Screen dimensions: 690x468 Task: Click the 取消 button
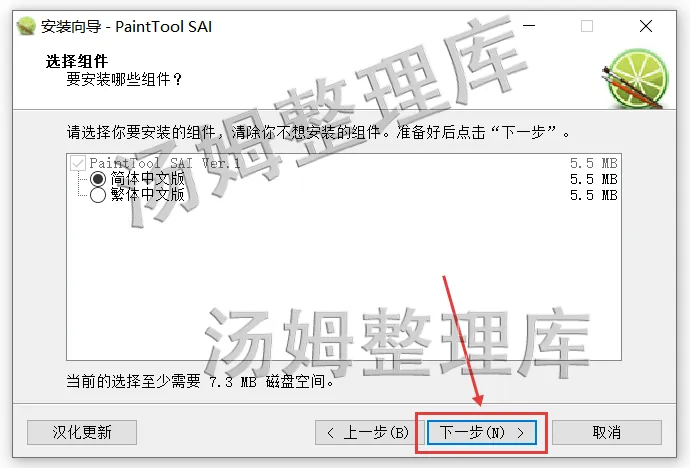607,432
